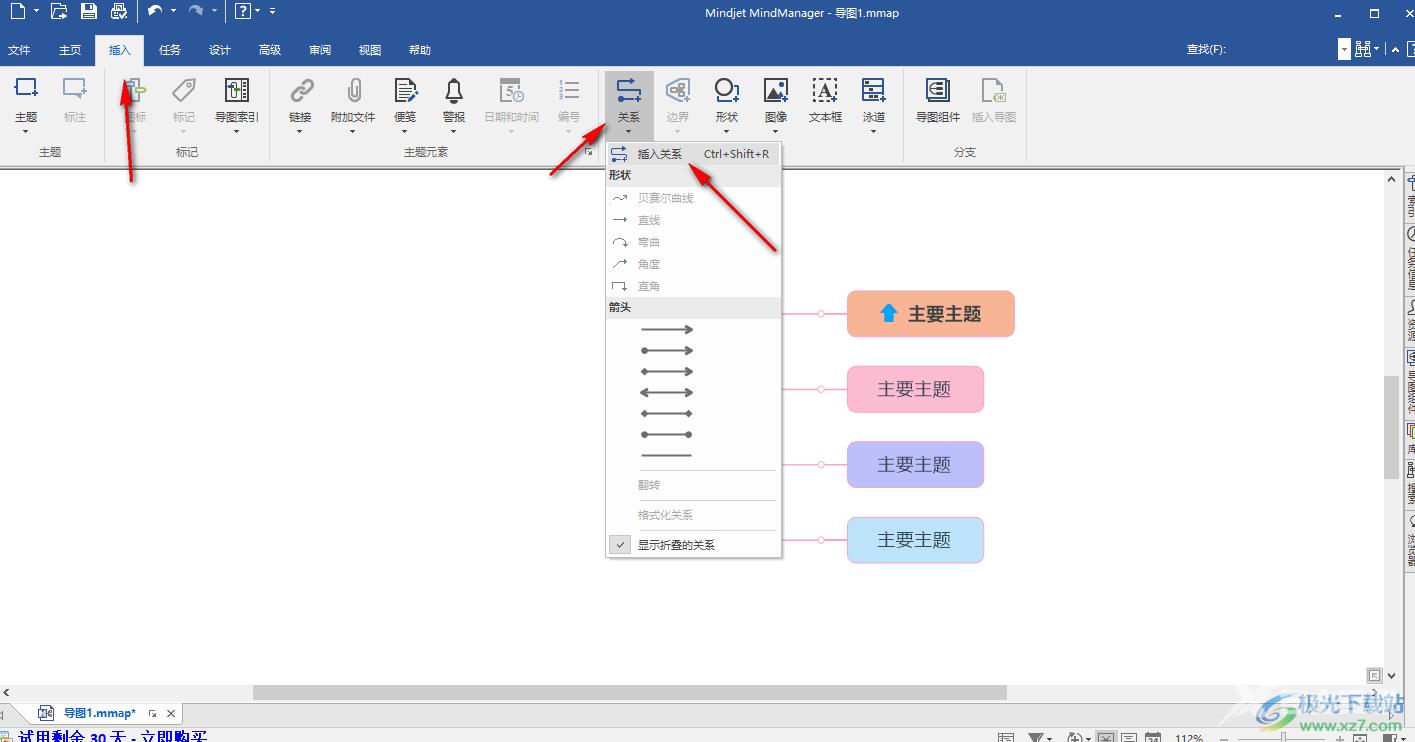Switch to the 视图 ribbon tab

[370, 50]
